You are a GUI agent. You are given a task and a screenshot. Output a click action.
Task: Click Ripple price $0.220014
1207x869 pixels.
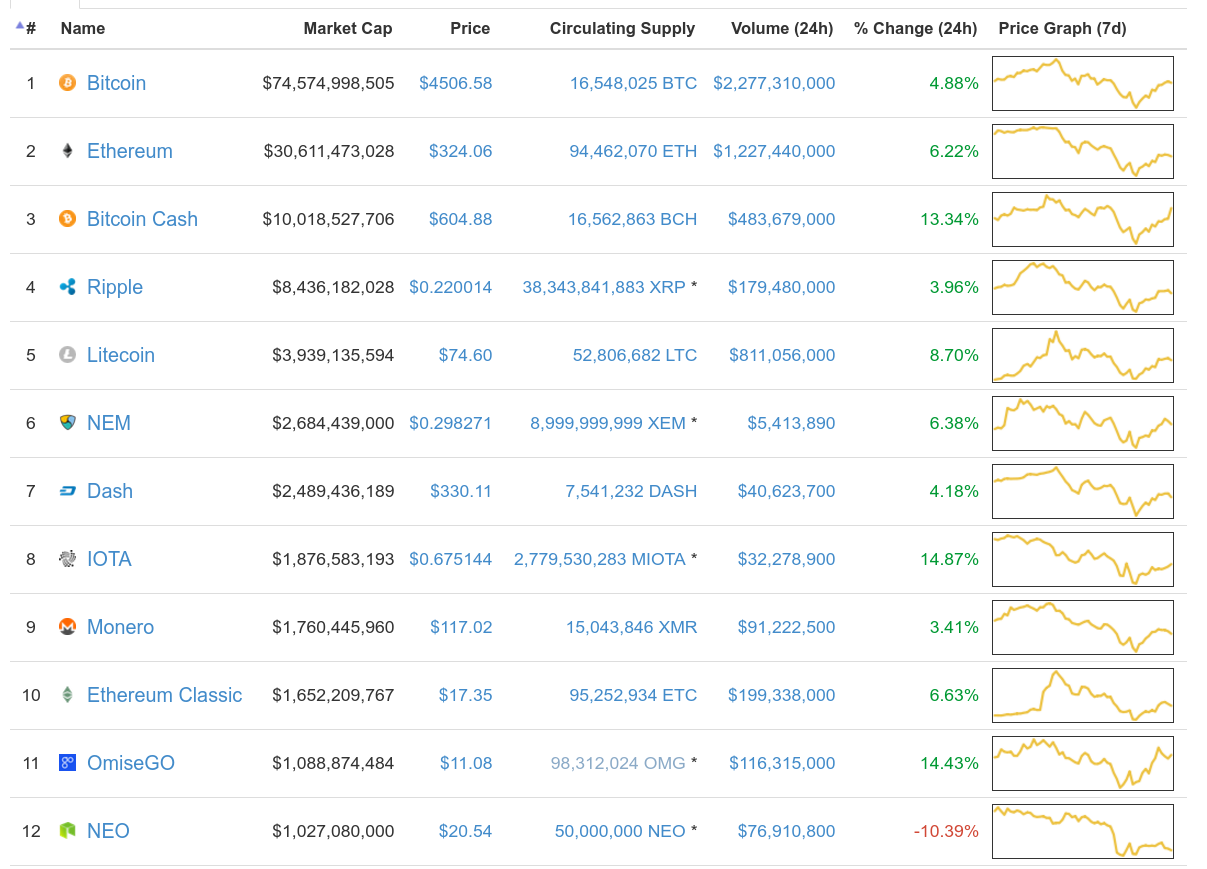tap(451, 287)
